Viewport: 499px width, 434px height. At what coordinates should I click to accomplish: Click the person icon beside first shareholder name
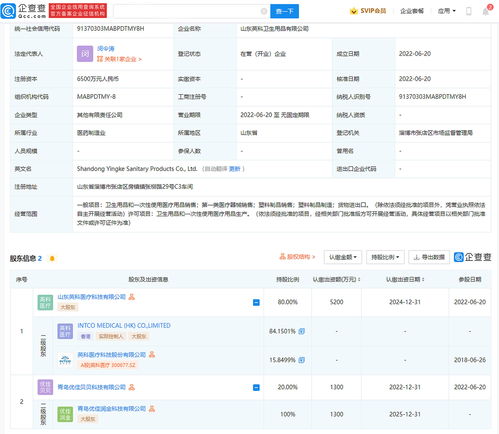pos(132,297)
